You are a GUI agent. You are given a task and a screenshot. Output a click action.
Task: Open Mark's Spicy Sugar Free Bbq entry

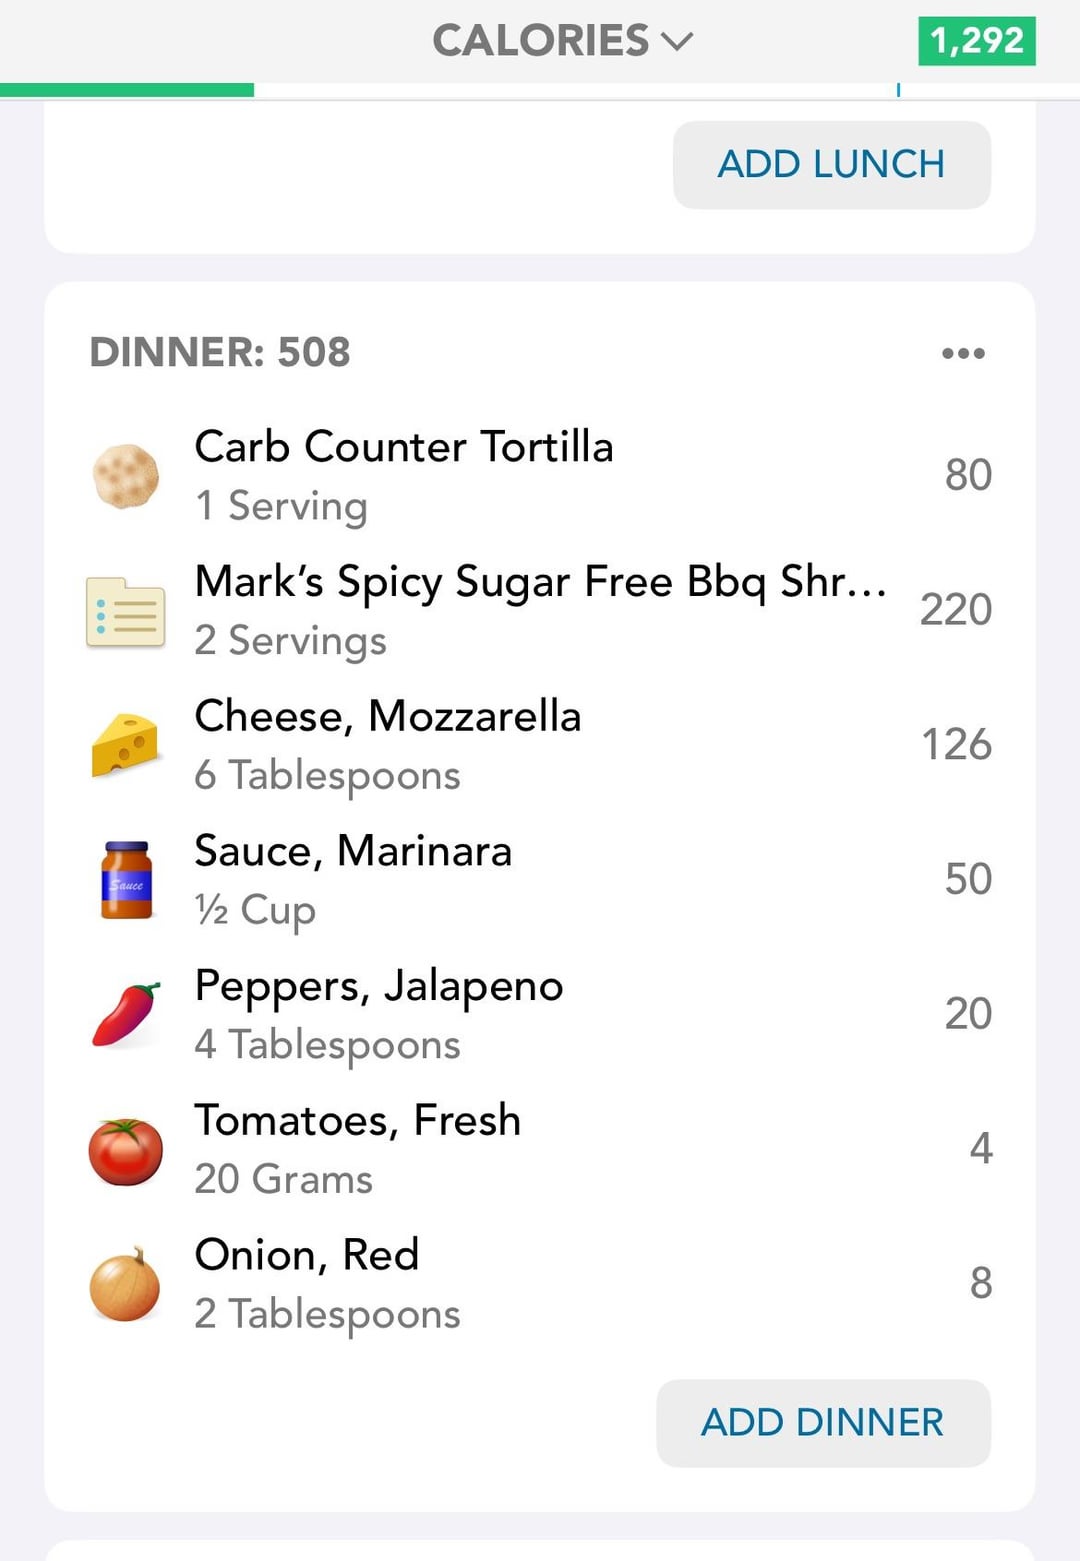coord(540,611)
